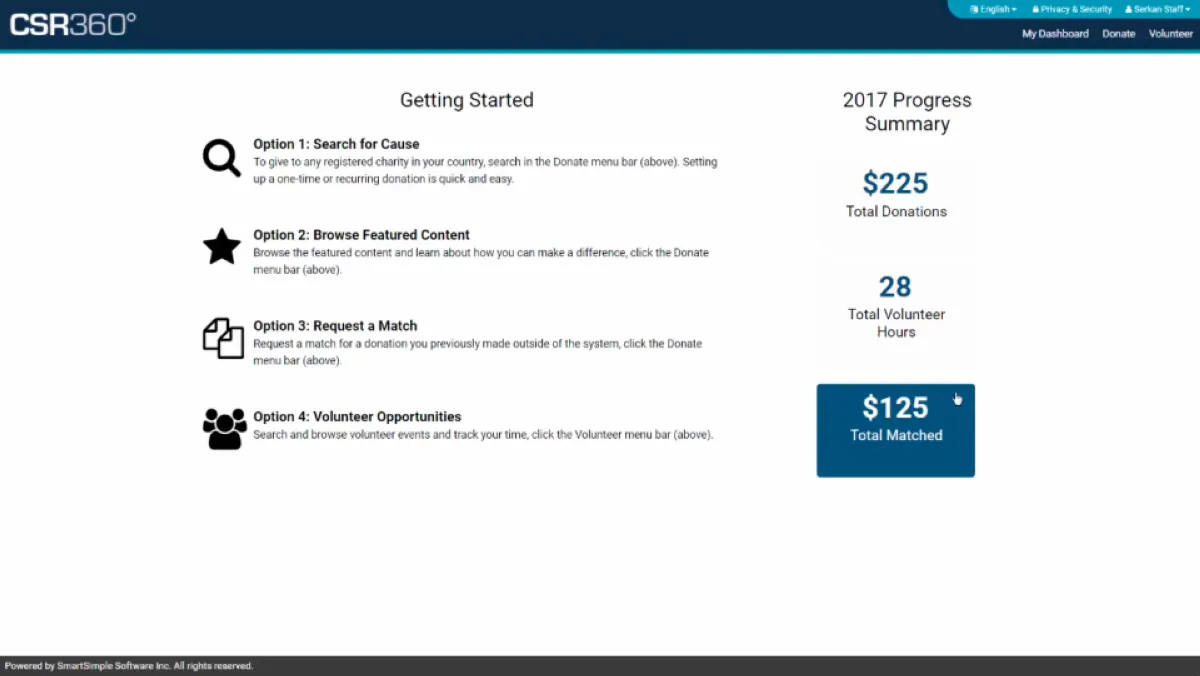Screen dimensions: 1200x676
Task: Click the lock icon beside Privacy & Security
Action: [x=1035, y=9]
